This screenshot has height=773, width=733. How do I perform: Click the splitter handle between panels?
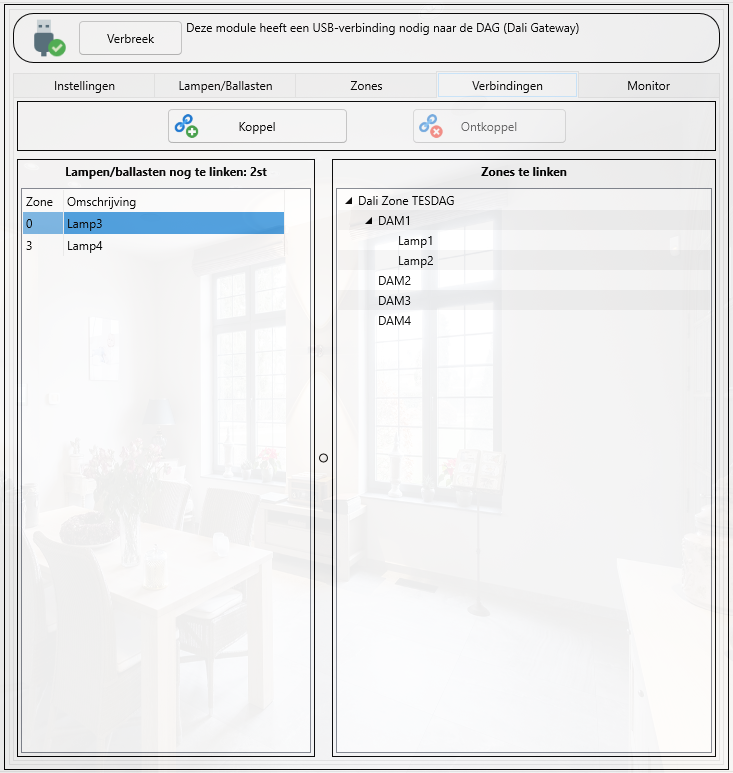(x=323, y=458)
